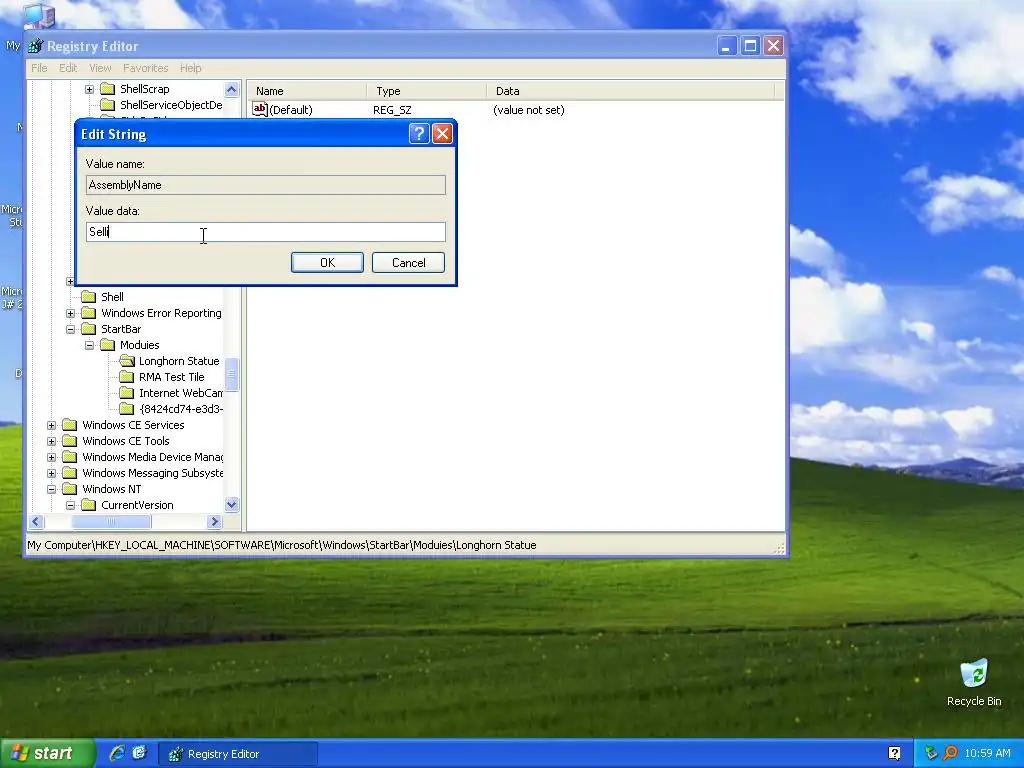Click the open Longhorn Statue folder icon
Image resolution: width=1024 pixels, height=768 pixels.
click(x=127, y=361)
